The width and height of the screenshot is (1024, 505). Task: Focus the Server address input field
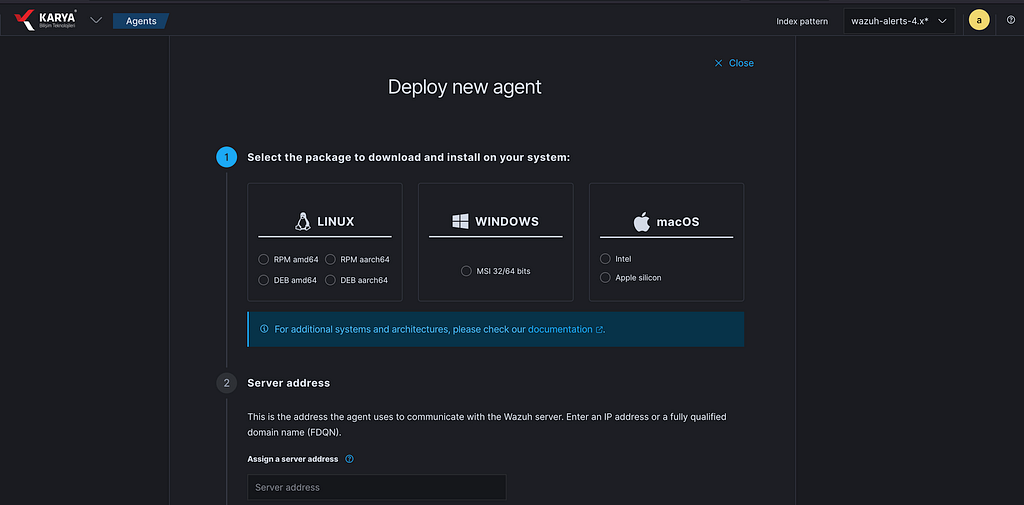[377, 487]
